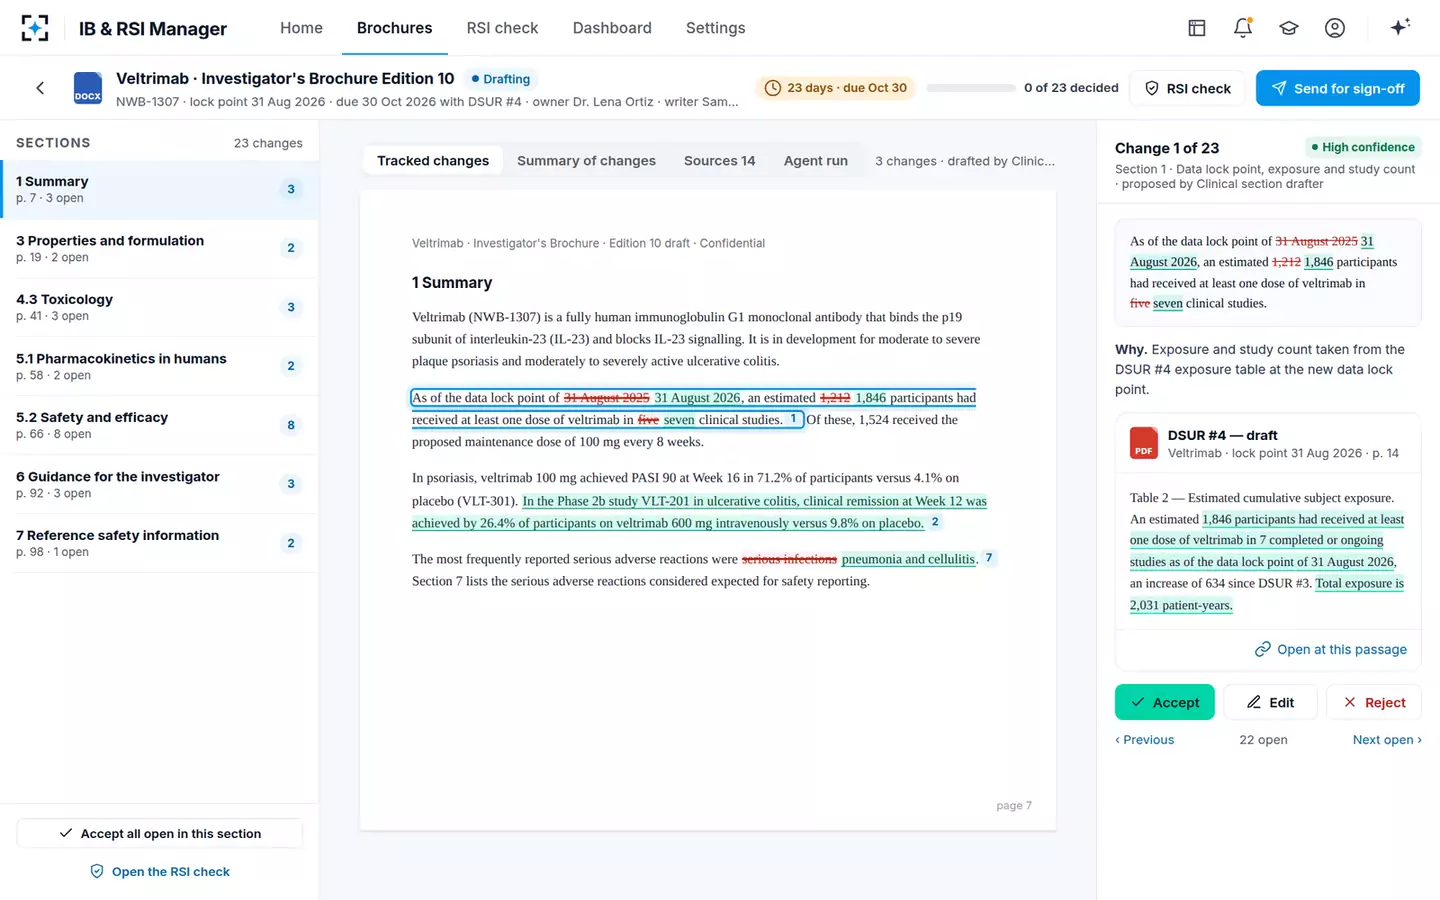Open the Dashboard tab
Viewport: 1440px width, 900px height.
point(612,28)
